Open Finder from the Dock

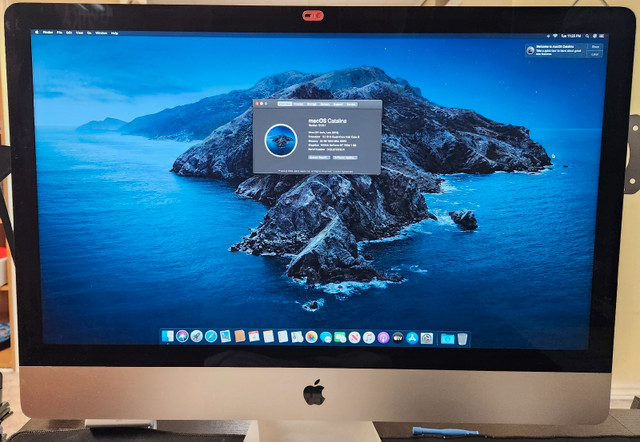click(168, 337)
